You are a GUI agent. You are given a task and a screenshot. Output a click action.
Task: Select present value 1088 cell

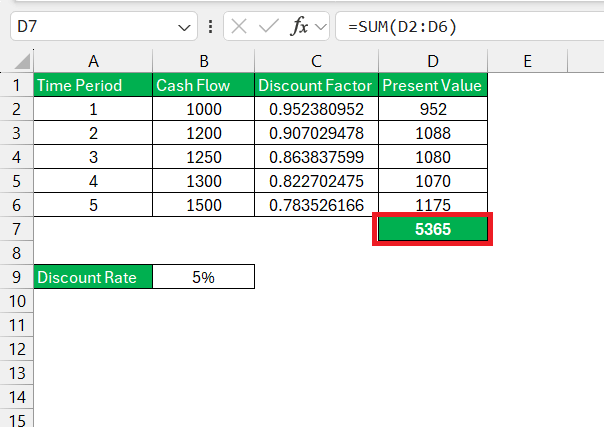pyautogui.click(x=433, y=133)
